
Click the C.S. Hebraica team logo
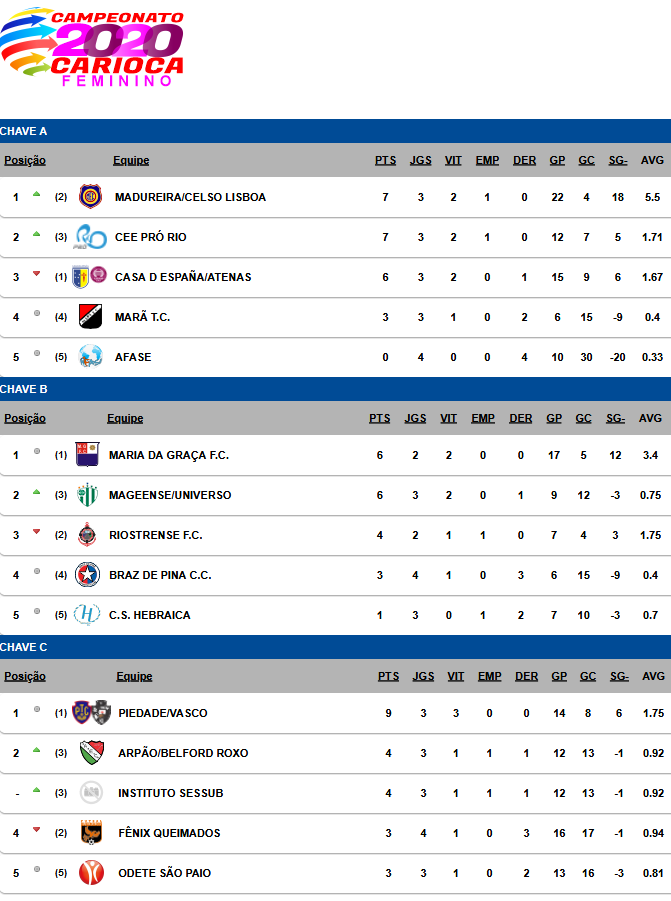(87, 615)
